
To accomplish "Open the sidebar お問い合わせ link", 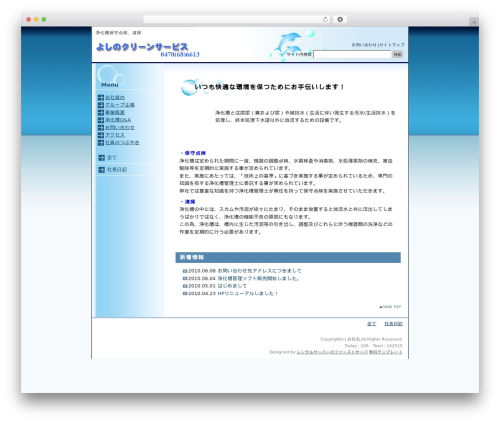I will click(120, 128).
